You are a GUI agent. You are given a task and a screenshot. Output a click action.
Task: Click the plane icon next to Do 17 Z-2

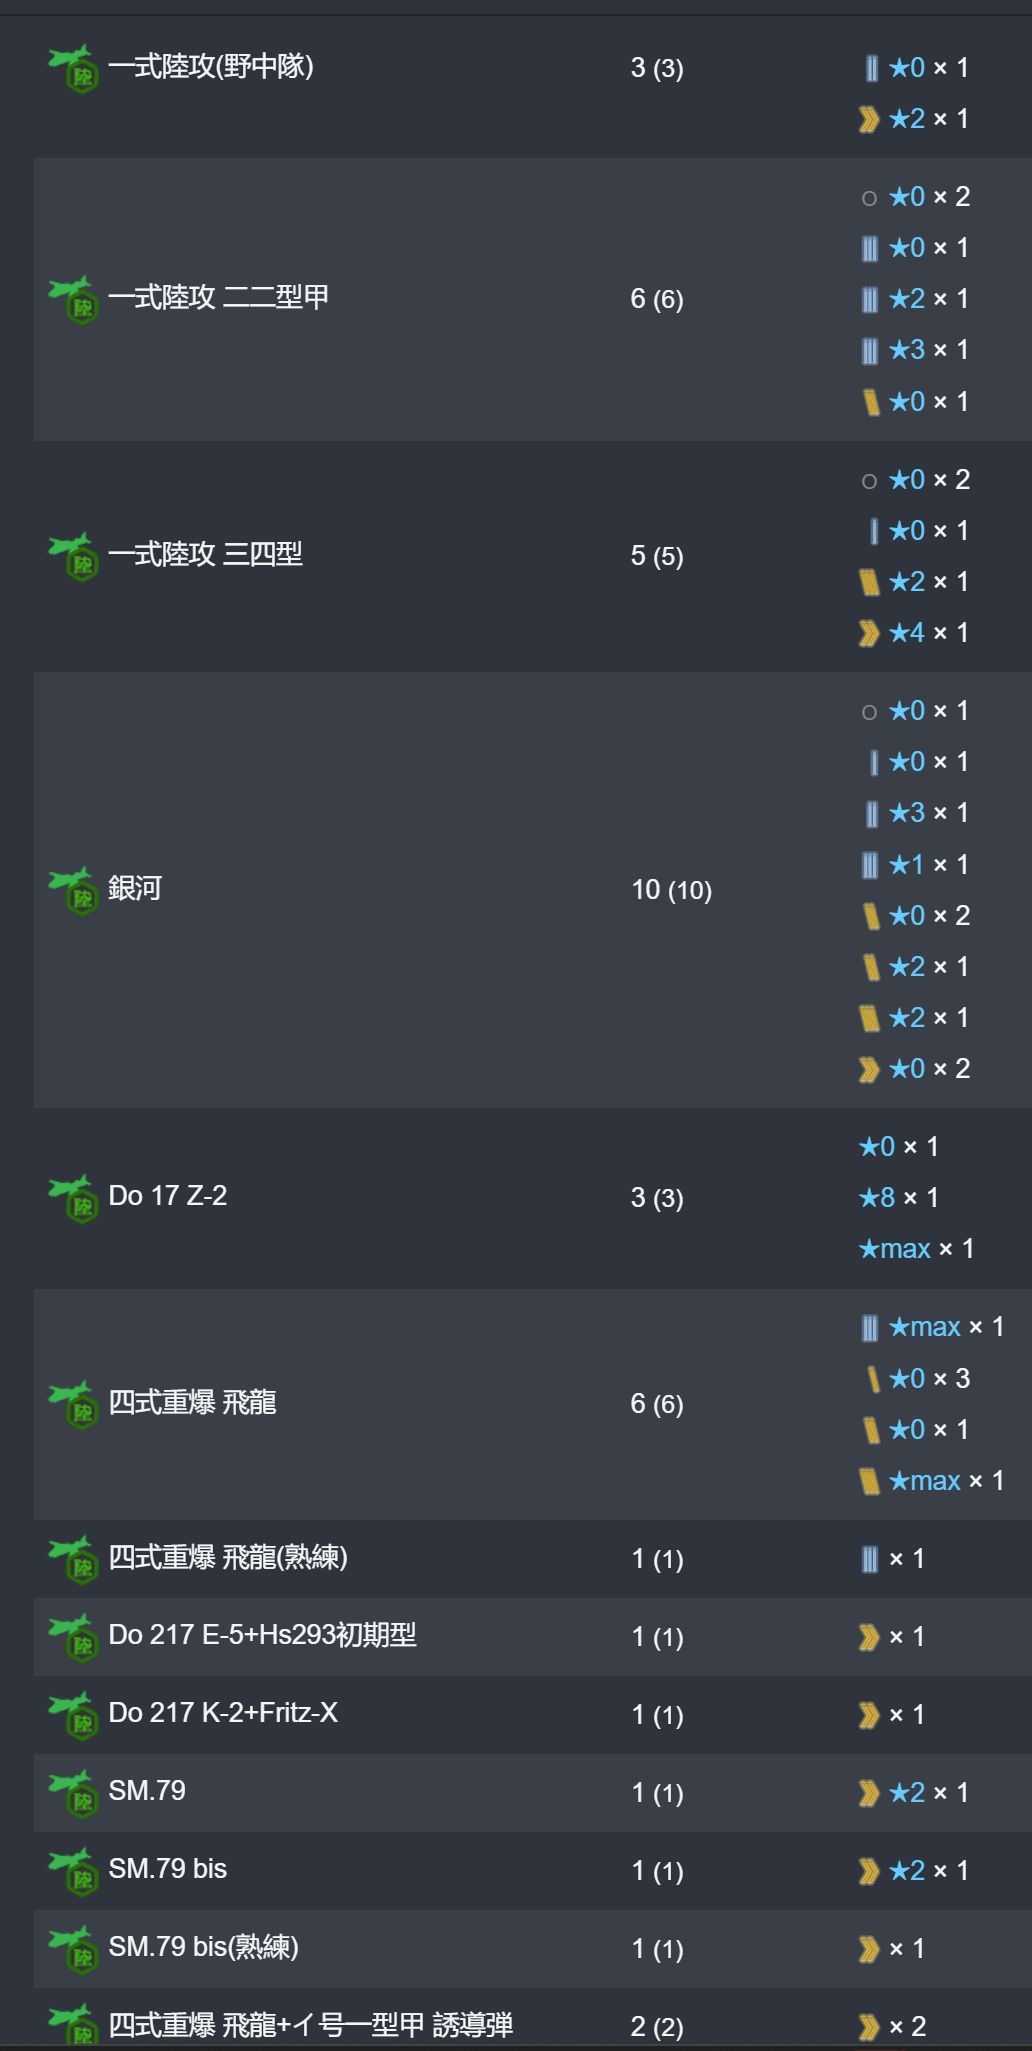click(x=73, y=1197)
